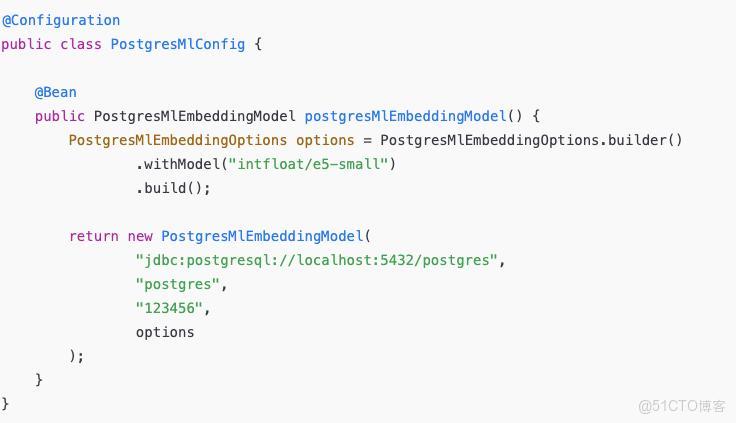736x423 pixels.
Task: Click the new keyword
Action: (140, 236)
